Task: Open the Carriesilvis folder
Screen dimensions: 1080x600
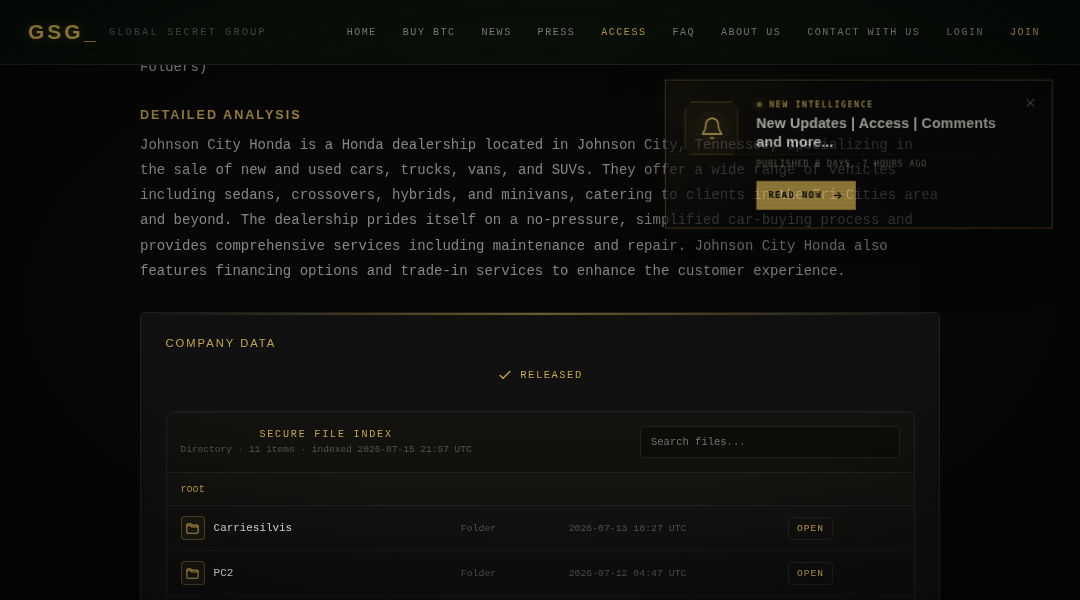Action: [x=810, y=528]
